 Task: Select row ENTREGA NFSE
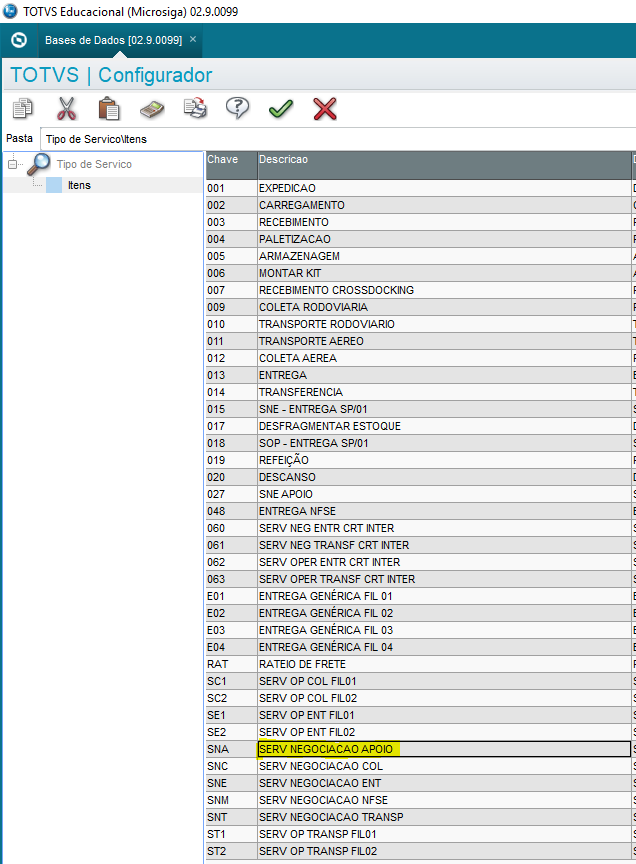coord(419,511)
